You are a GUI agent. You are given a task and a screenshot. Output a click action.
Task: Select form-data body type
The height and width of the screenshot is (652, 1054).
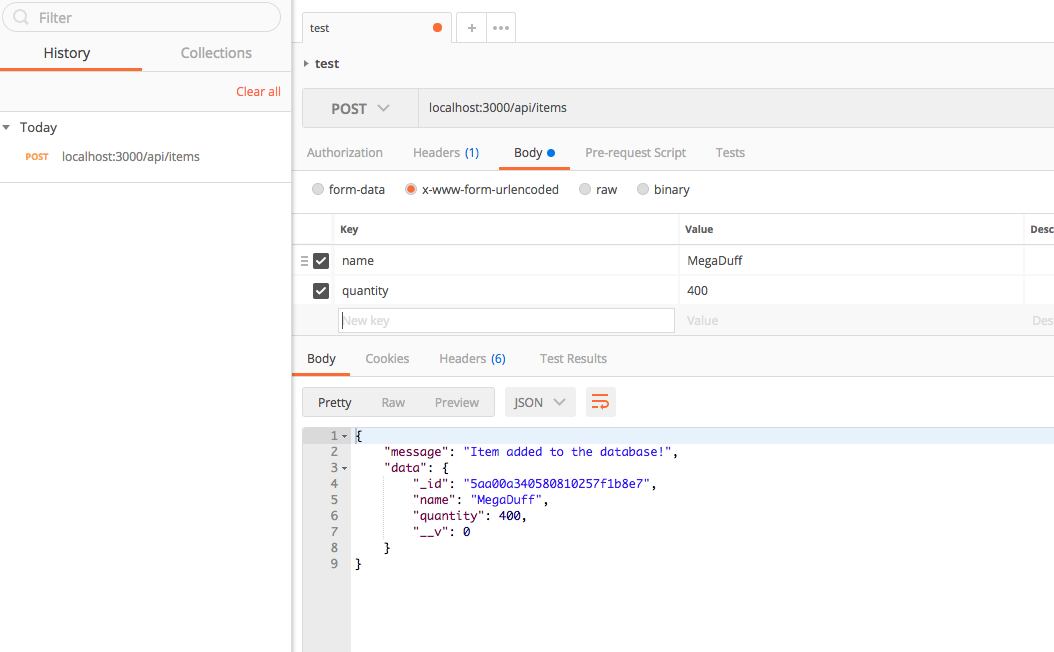[318, 190]
